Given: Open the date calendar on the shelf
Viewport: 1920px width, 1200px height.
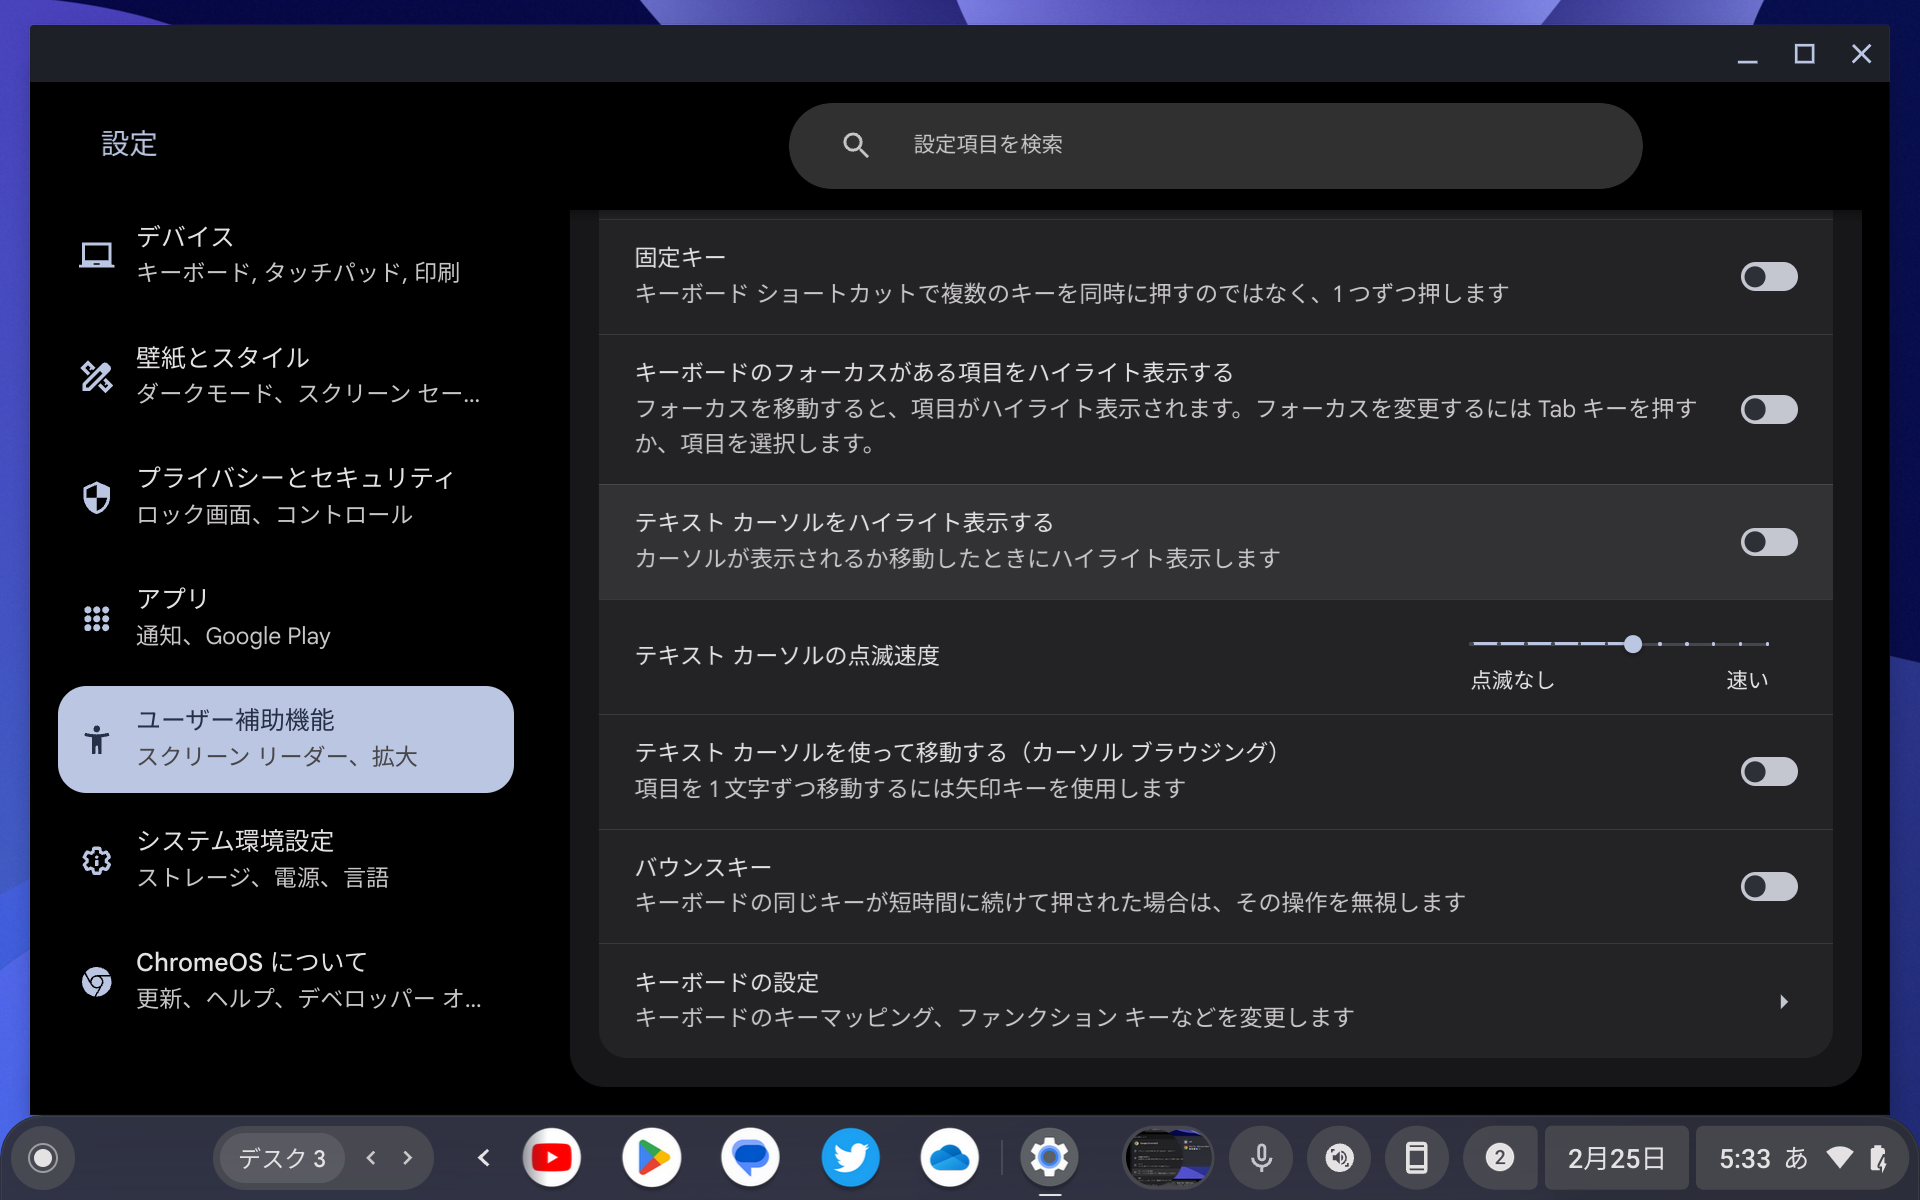Looking at the screenshot, I should coord(1617,1157).
